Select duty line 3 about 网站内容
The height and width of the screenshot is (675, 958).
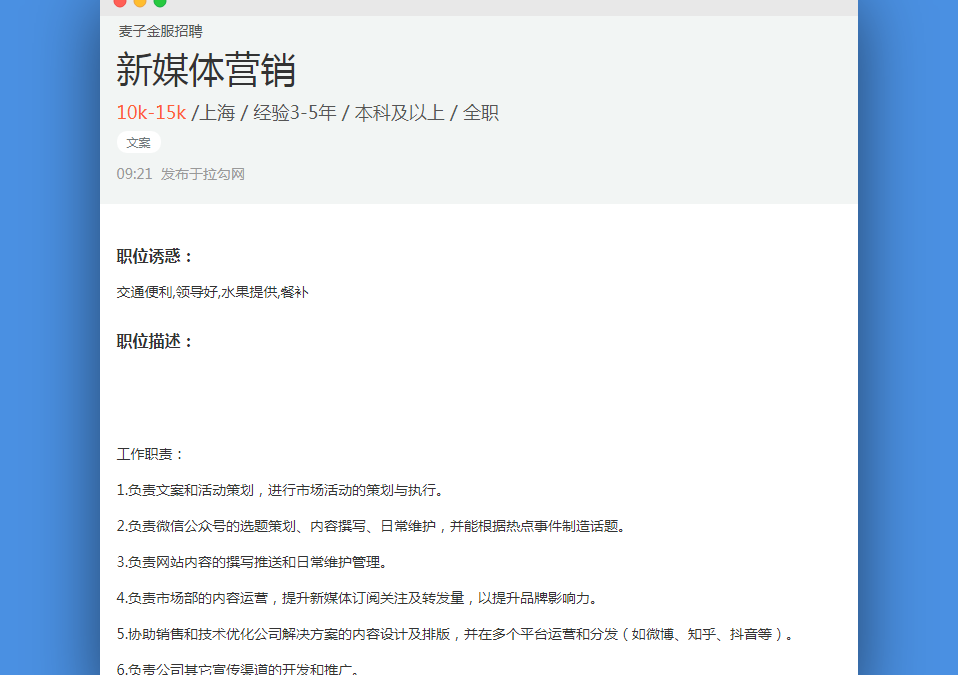tap(252, 562)
